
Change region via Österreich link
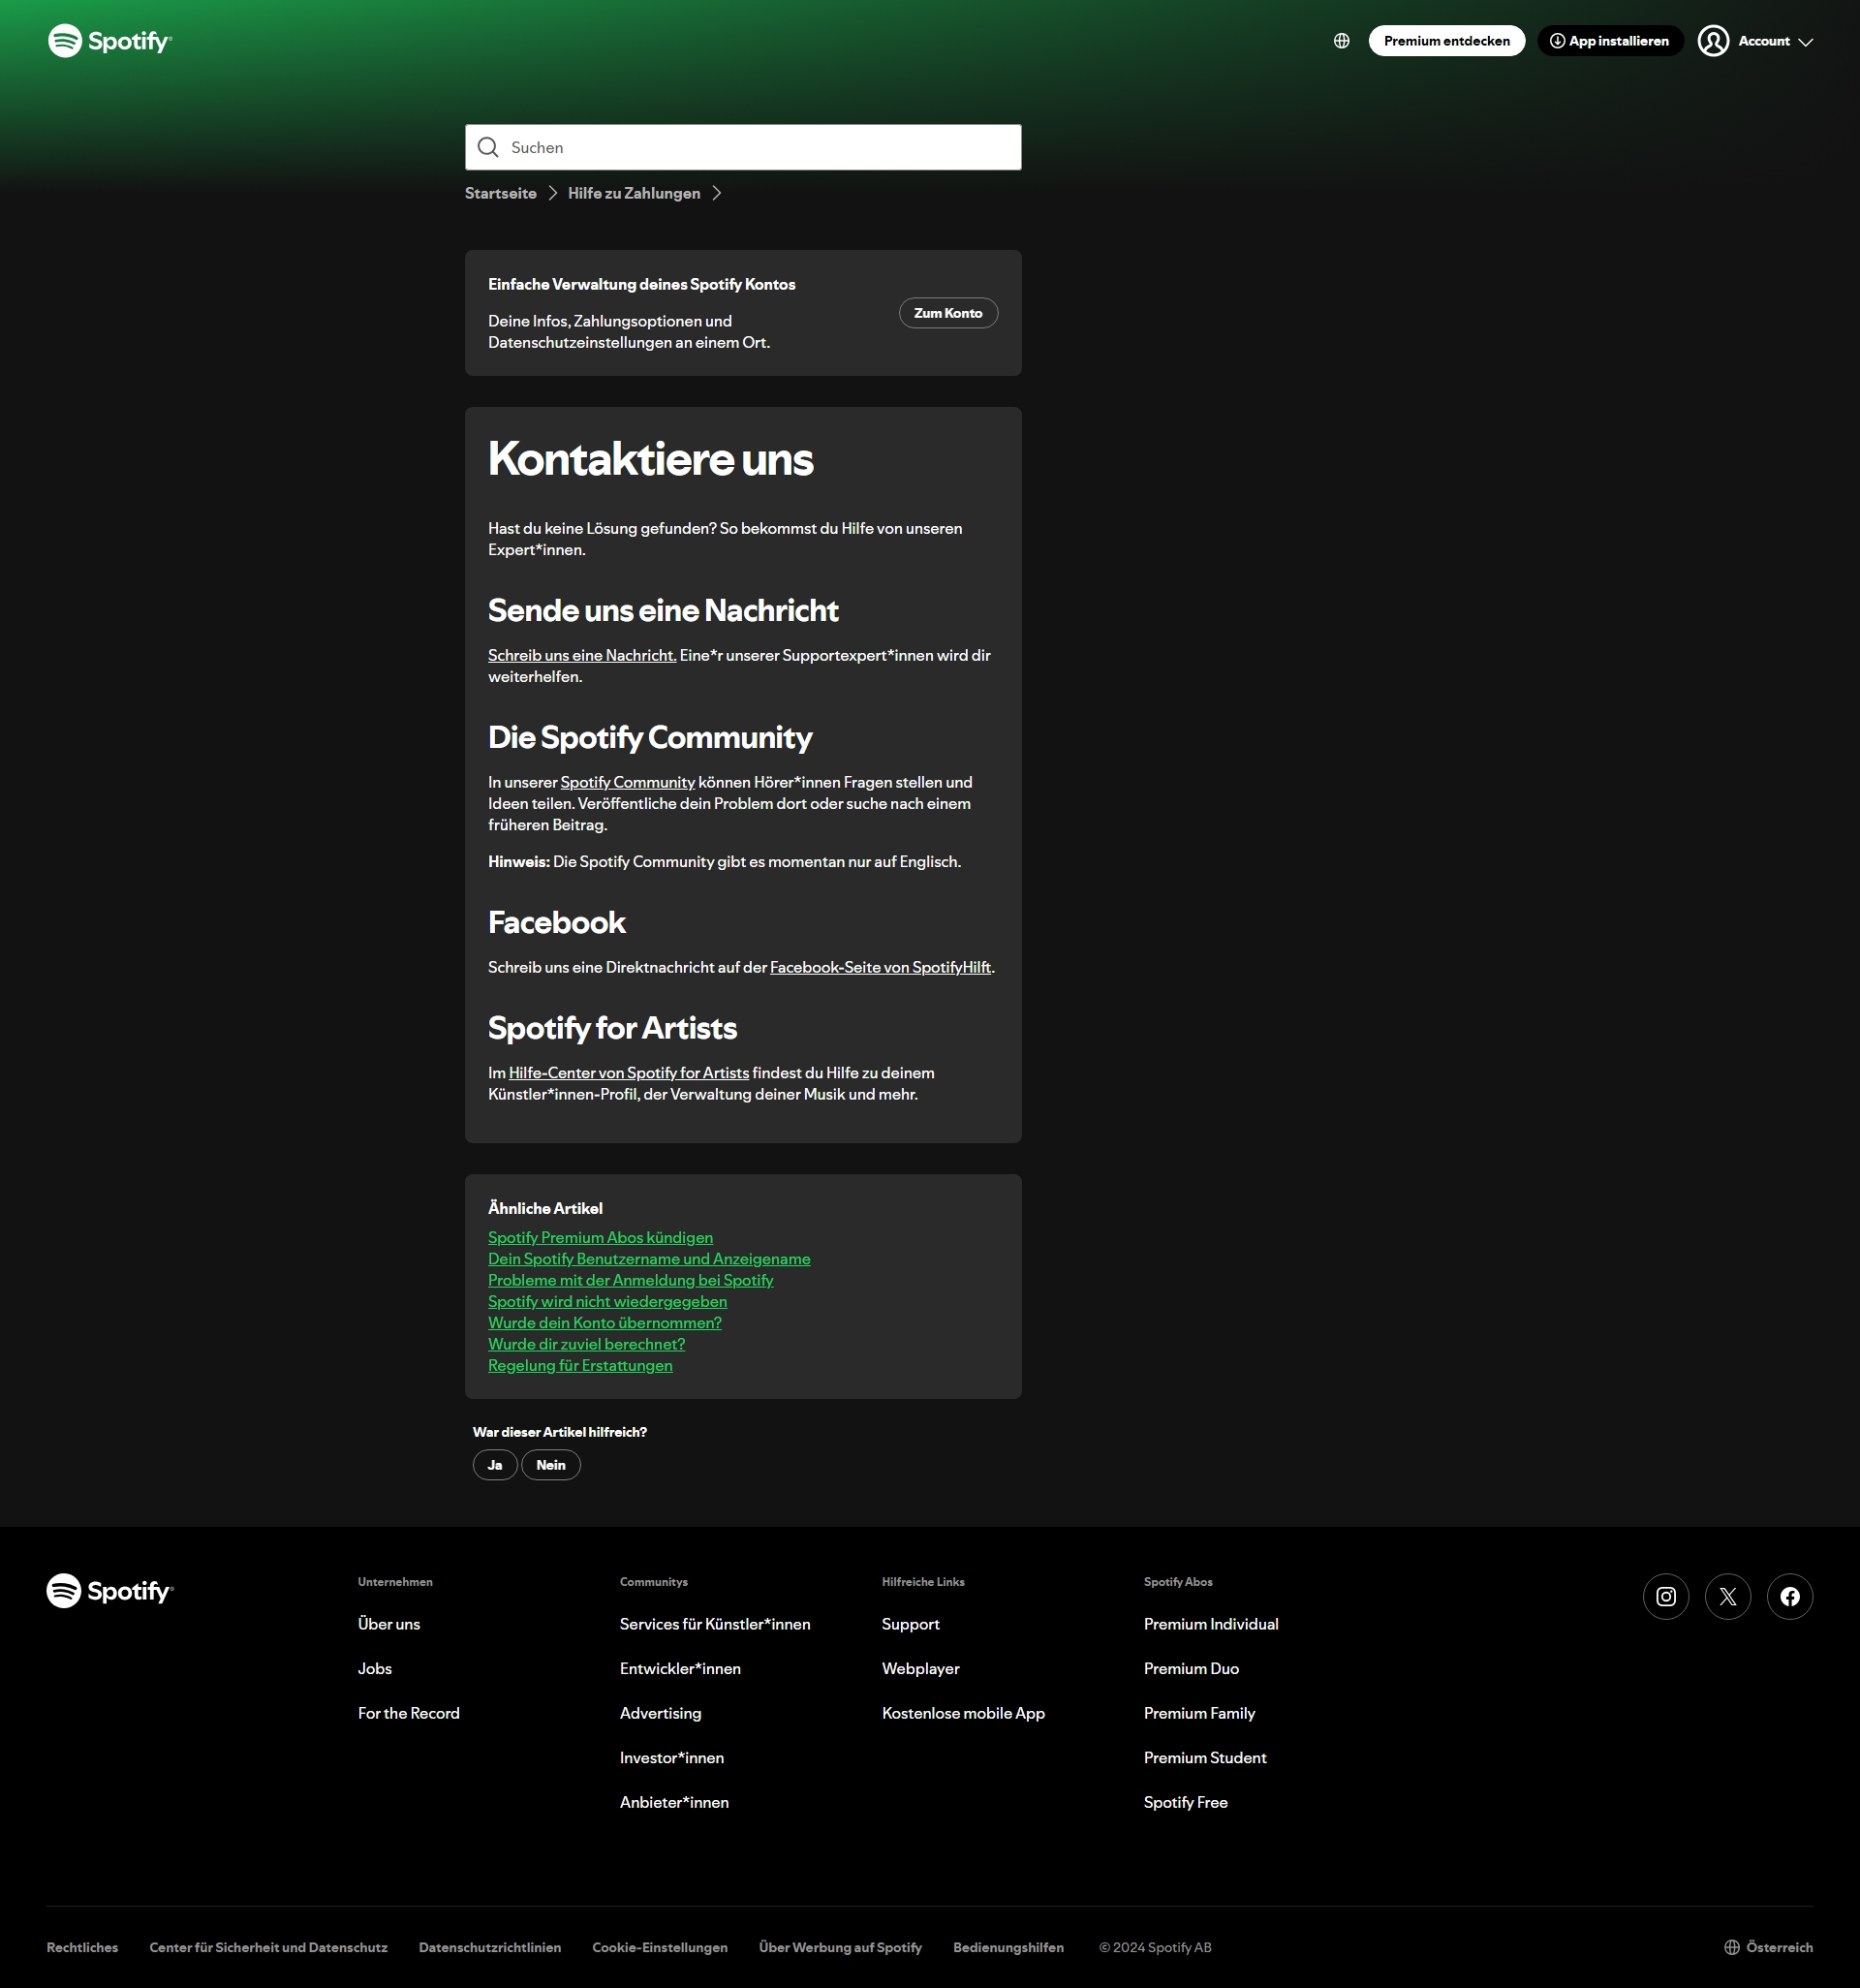1779,1947
